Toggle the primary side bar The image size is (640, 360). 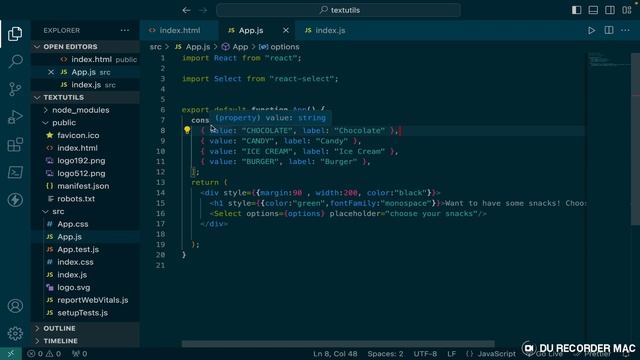(x=576, y=10)
